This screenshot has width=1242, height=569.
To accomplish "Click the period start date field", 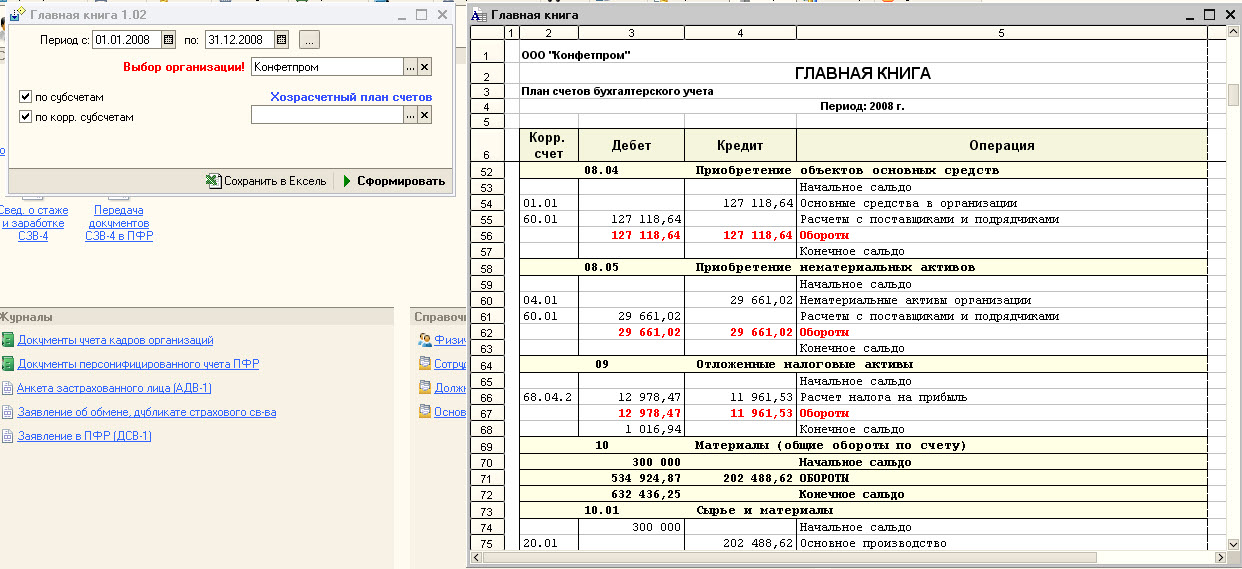I will click(127, 40).
